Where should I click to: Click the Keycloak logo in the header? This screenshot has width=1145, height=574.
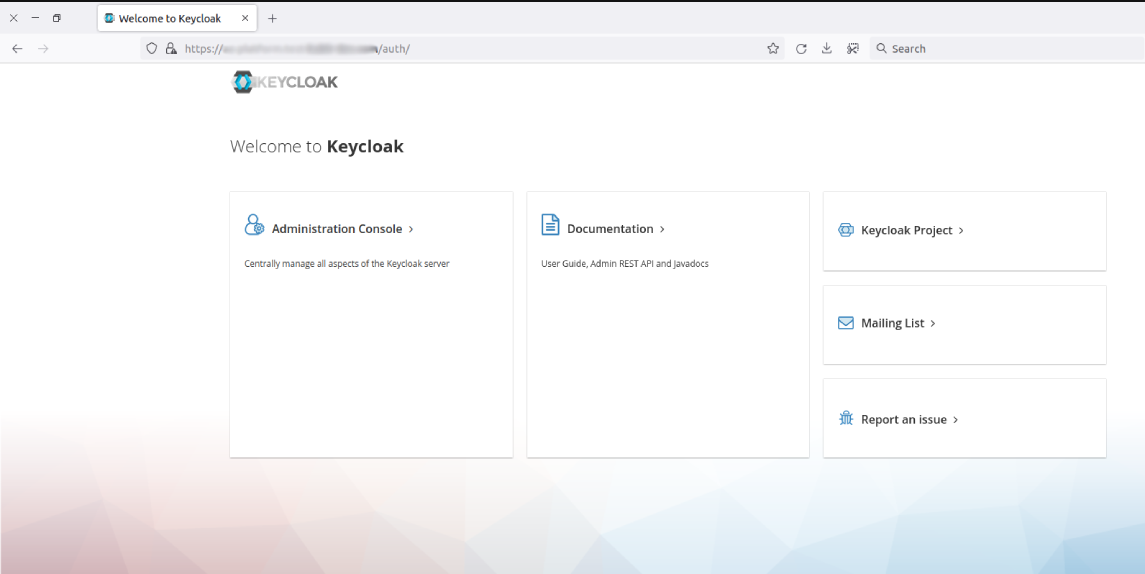pyautogui.click(x=285, y=82)
